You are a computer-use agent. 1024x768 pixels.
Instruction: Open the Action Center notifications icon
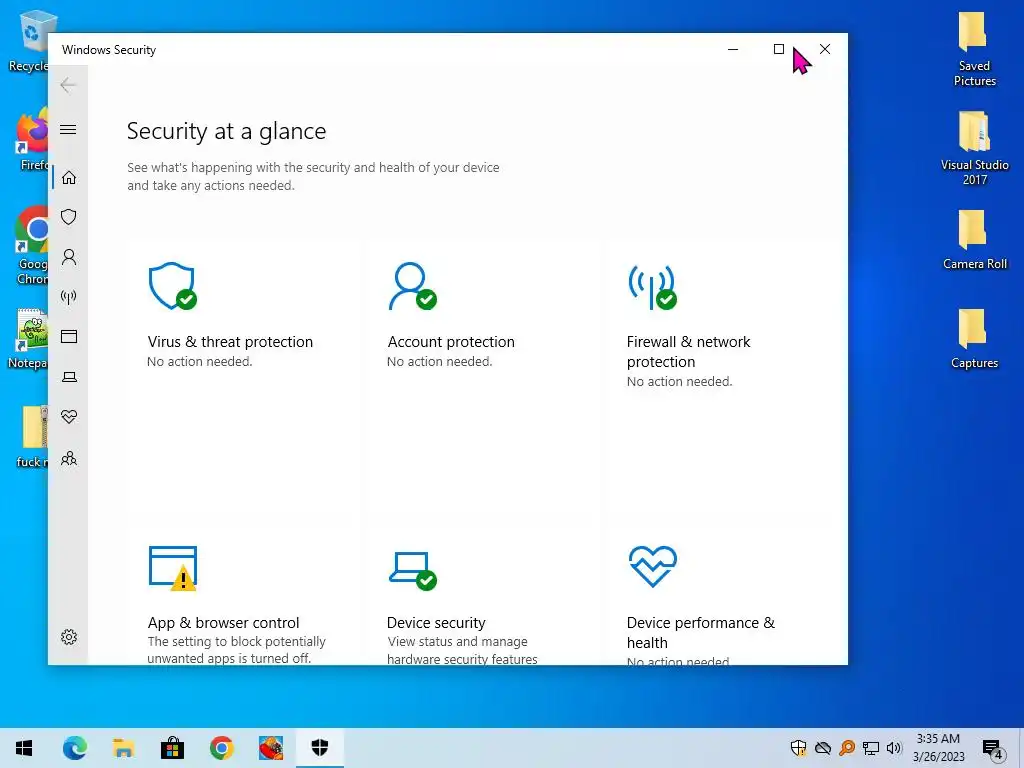tap(993, 748)
